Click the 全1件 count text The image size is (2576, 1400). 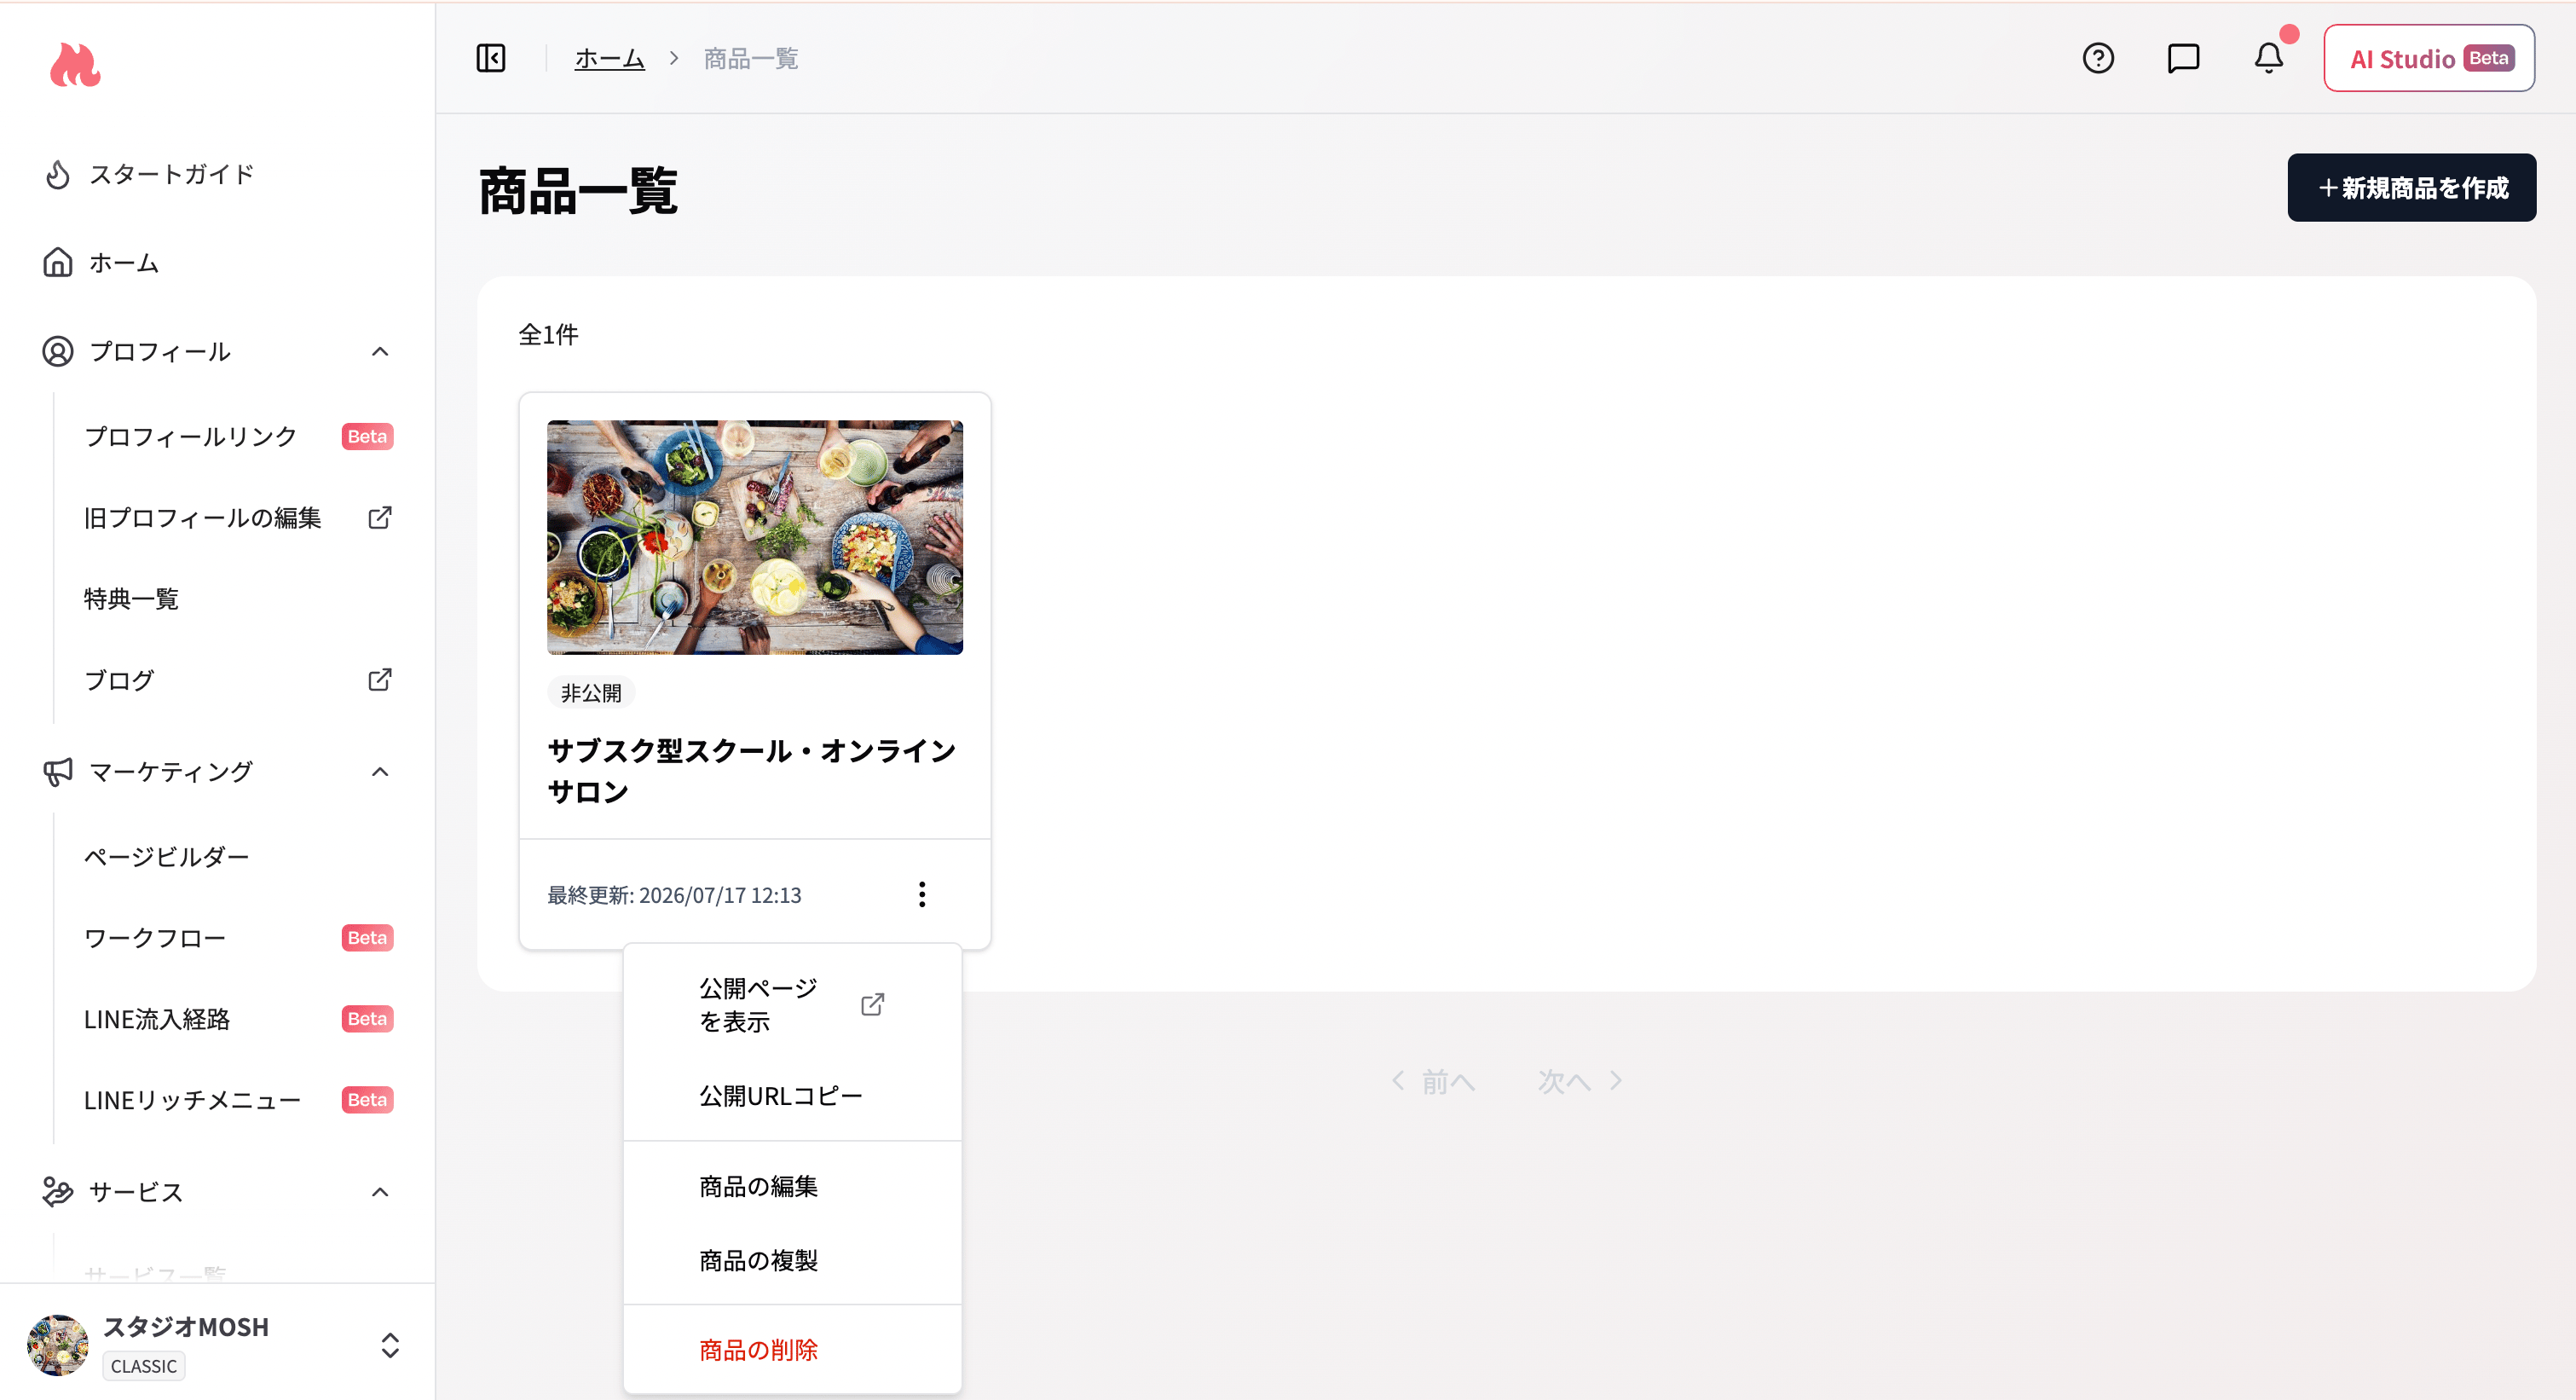[x=548, y=334]
